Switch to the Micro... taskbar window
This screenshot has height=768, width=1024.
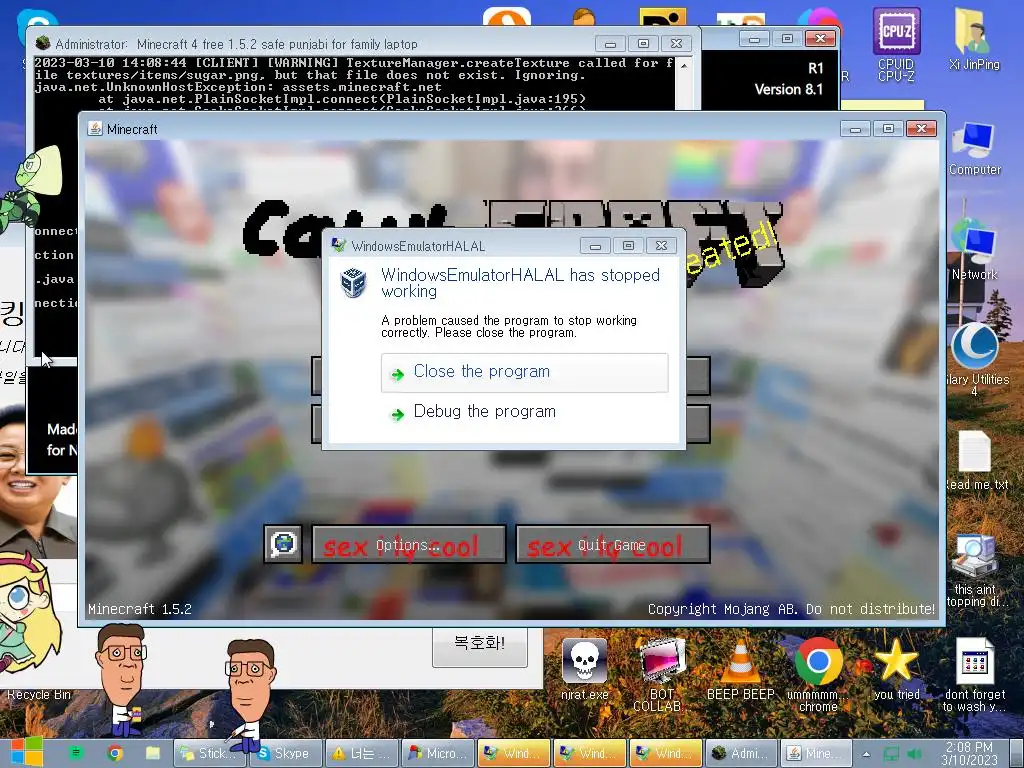click(x=436, y=753)
